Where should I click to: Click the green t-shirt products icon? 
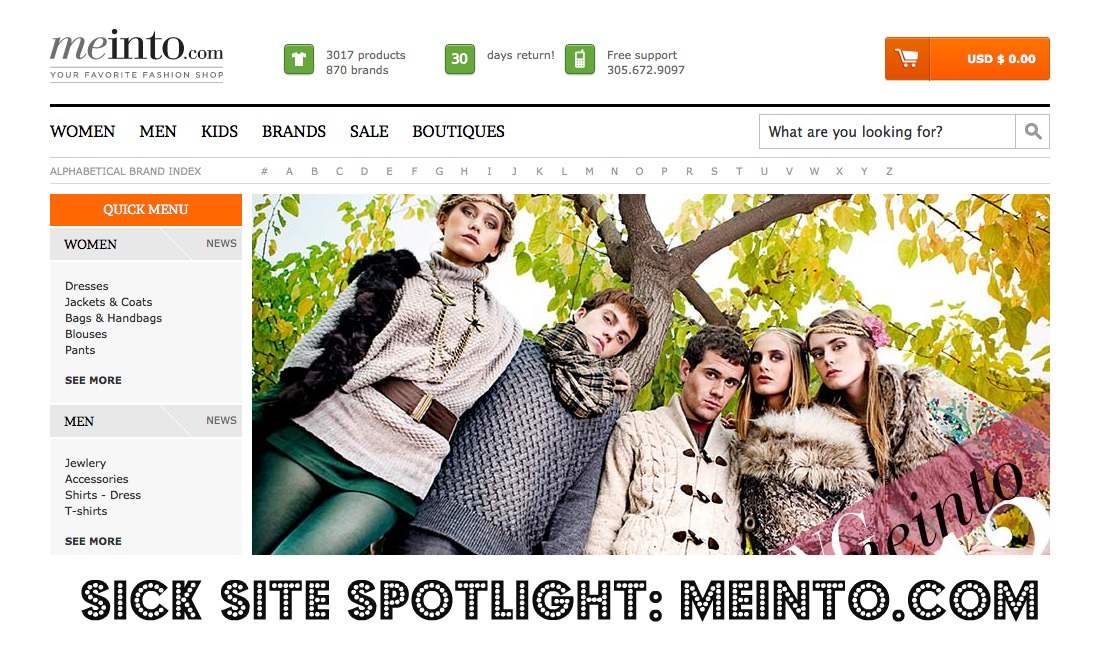click(298, 59)
